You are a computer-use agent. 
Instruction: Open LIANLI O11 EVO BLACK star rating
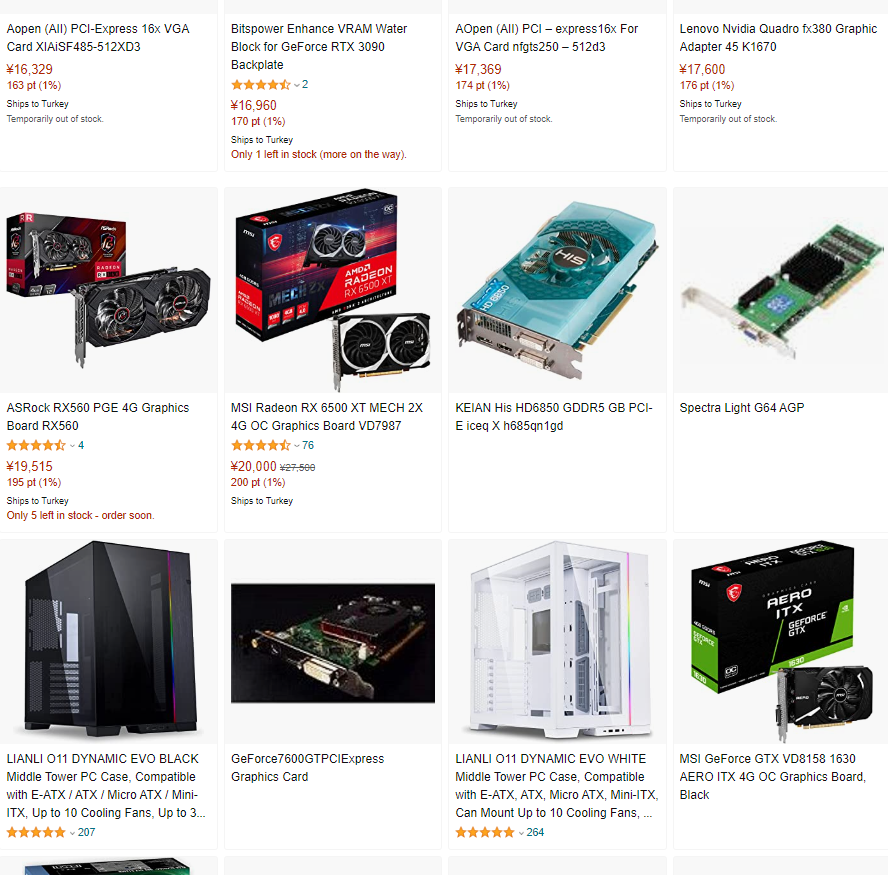point(36,833)
